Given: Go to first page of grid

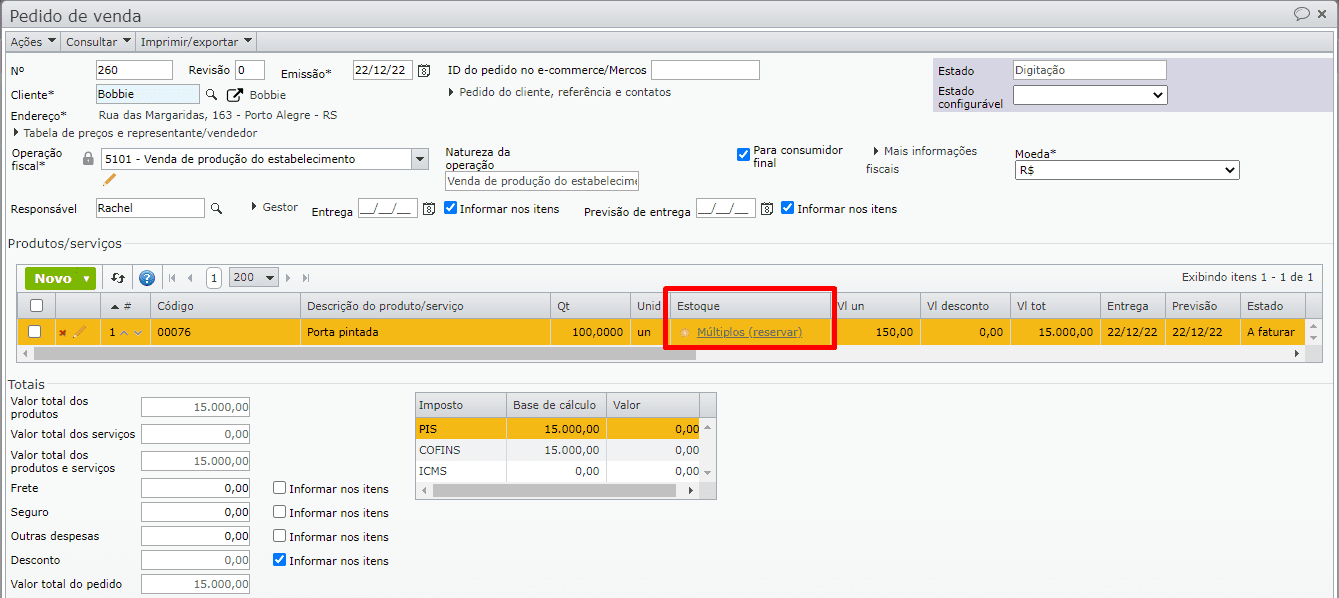Looking at the screenshot, I should pyautogui.click(x=172, y=278).
